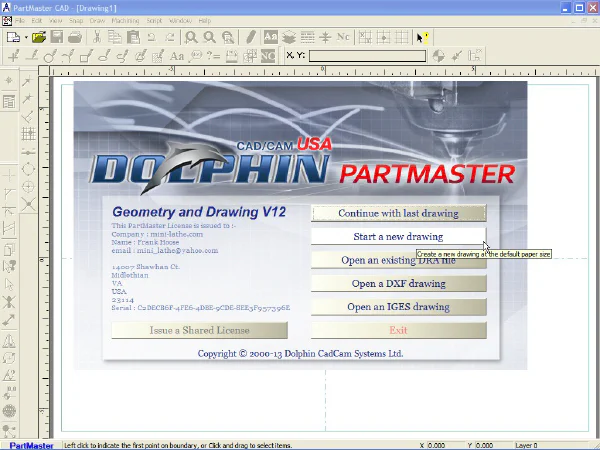
Task: Click the New drawing toolbar icon
Action: (14, 37)
